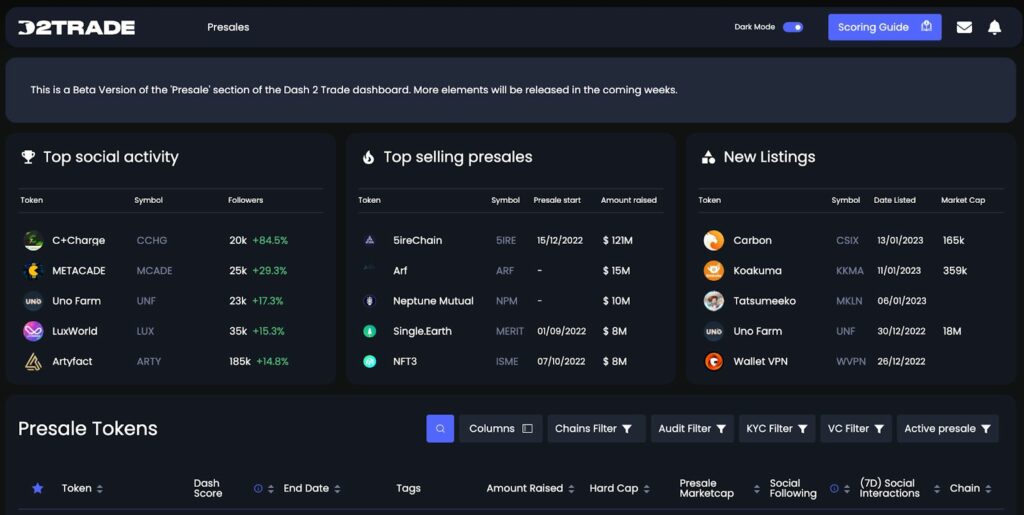
Task: Open the notifications bell icon
Action: coord(994,27)
